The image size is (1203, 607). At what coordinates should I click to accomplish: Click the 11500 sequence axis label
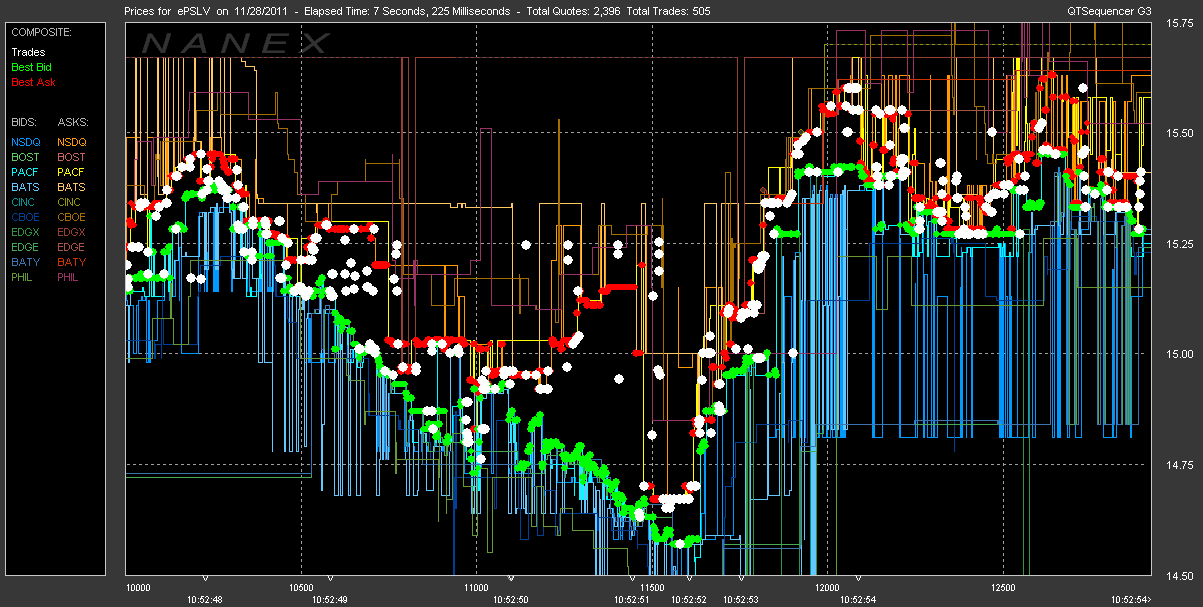click(x=651, y=587)
